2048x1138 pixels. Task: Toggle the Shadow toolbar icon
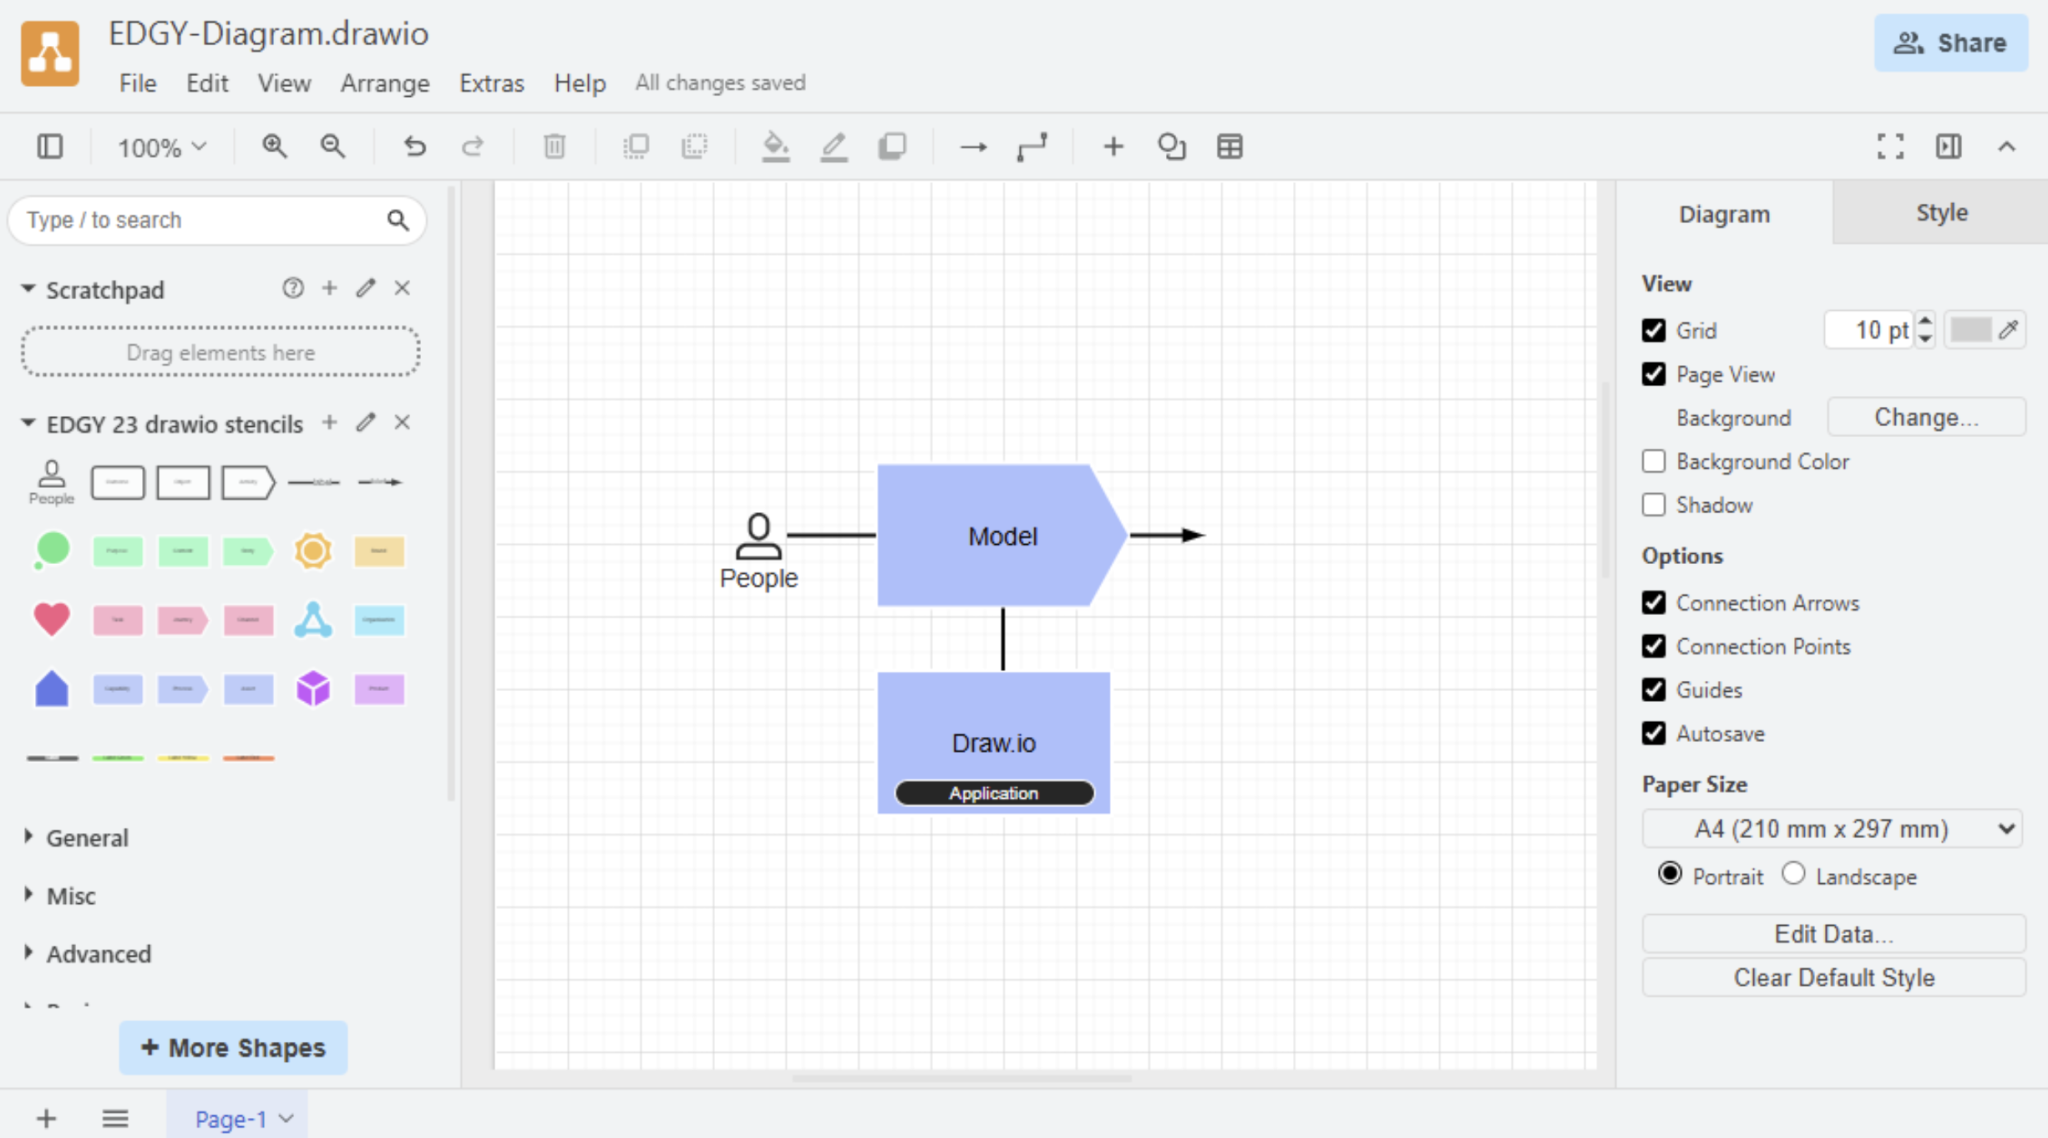click(892, 147)
